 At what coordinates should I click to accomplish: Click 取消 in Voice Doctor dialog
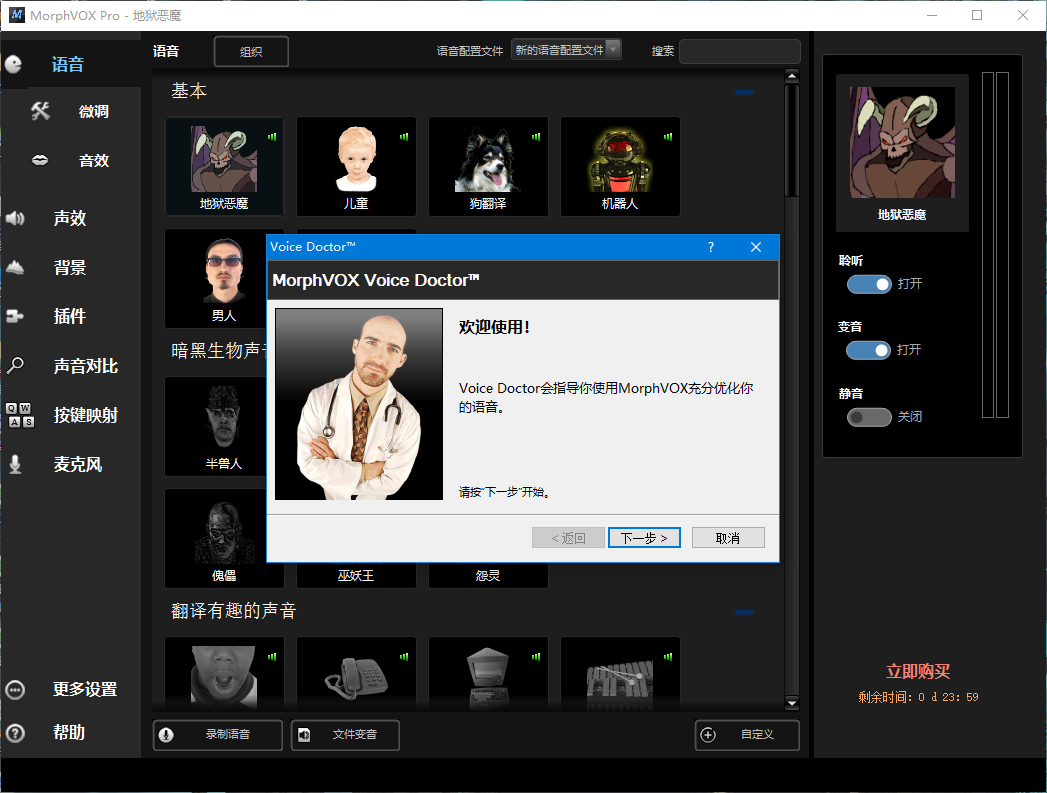tap(728, 538)
